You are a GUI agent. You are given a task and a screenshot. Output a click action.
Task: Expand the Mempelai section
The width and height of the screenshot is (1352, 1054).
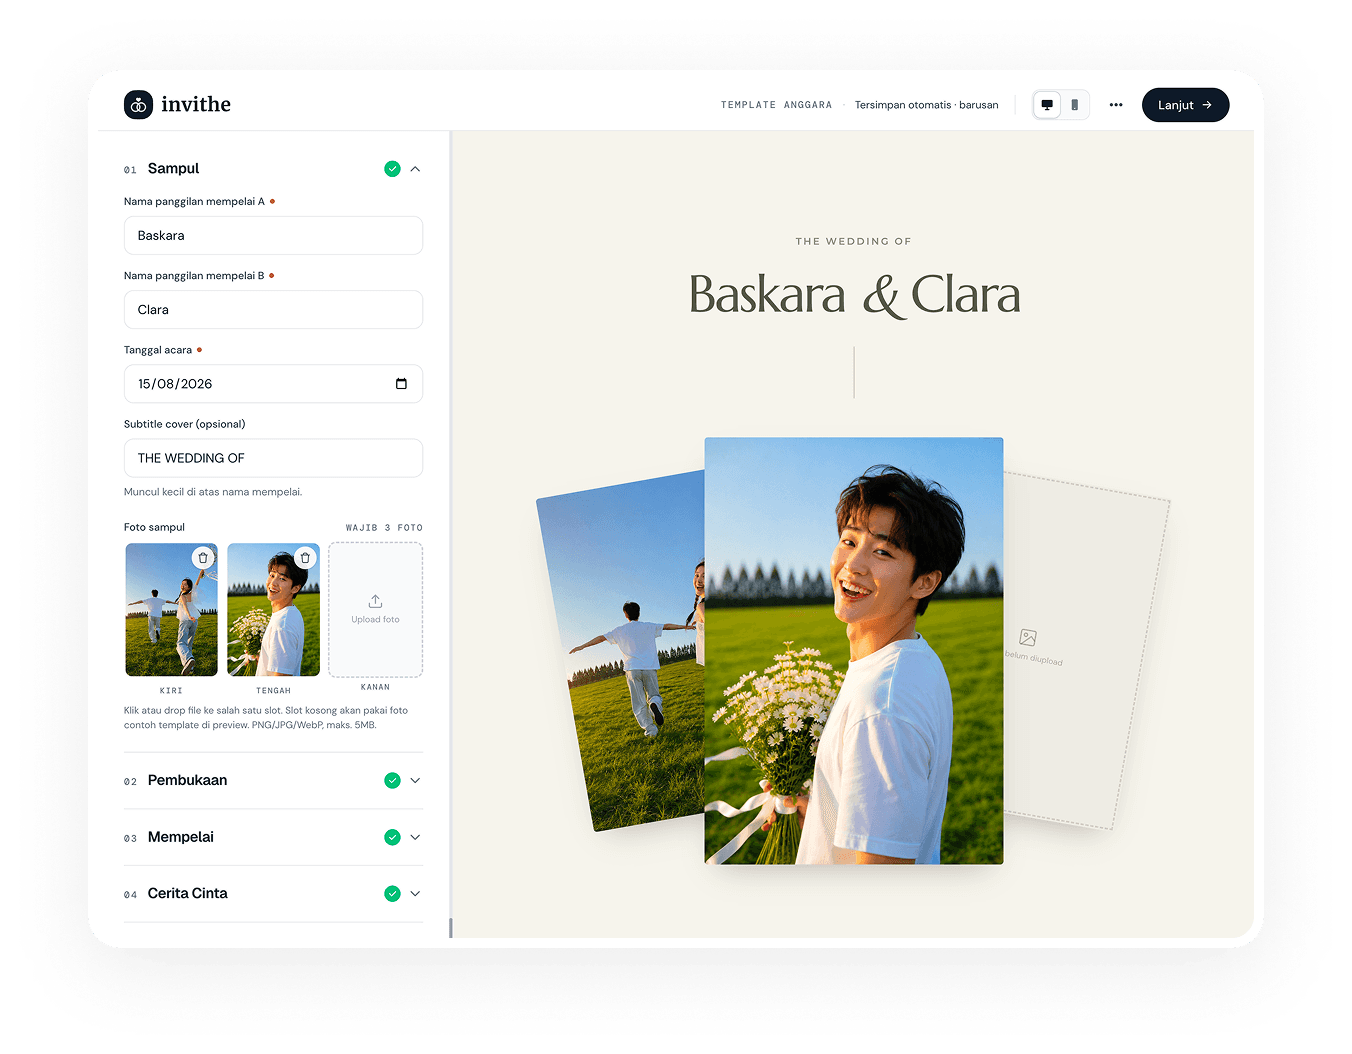(415, 838)
